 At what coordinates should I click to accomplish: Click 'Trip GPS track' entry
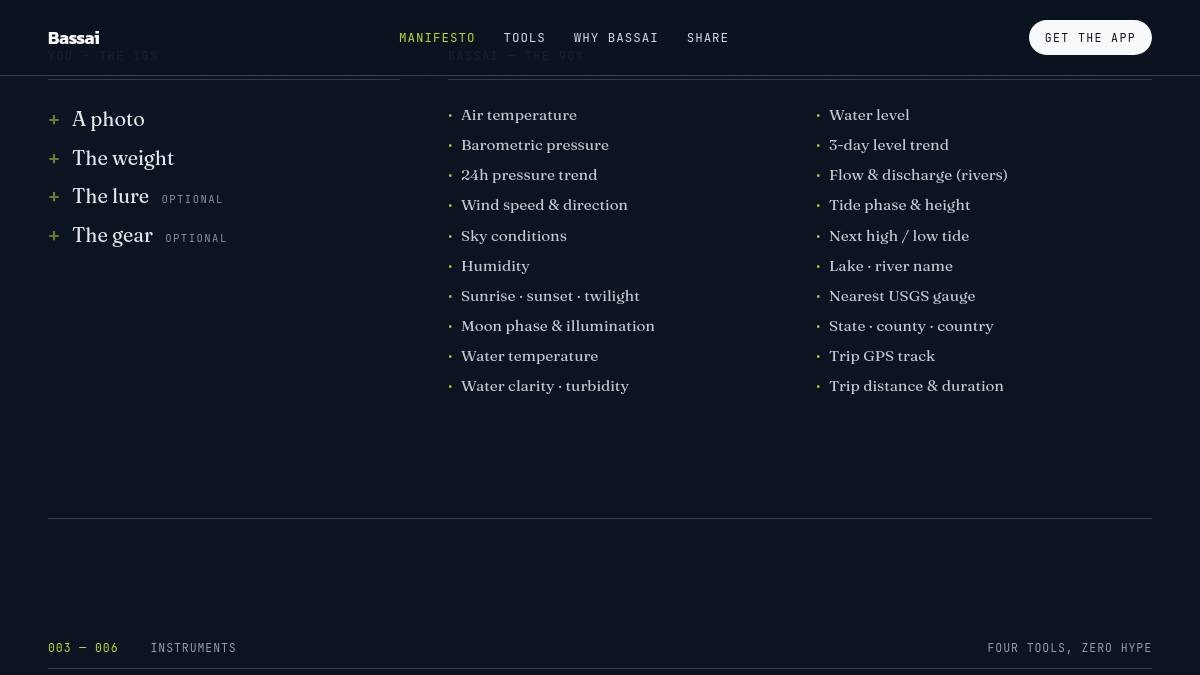(882, 356)
